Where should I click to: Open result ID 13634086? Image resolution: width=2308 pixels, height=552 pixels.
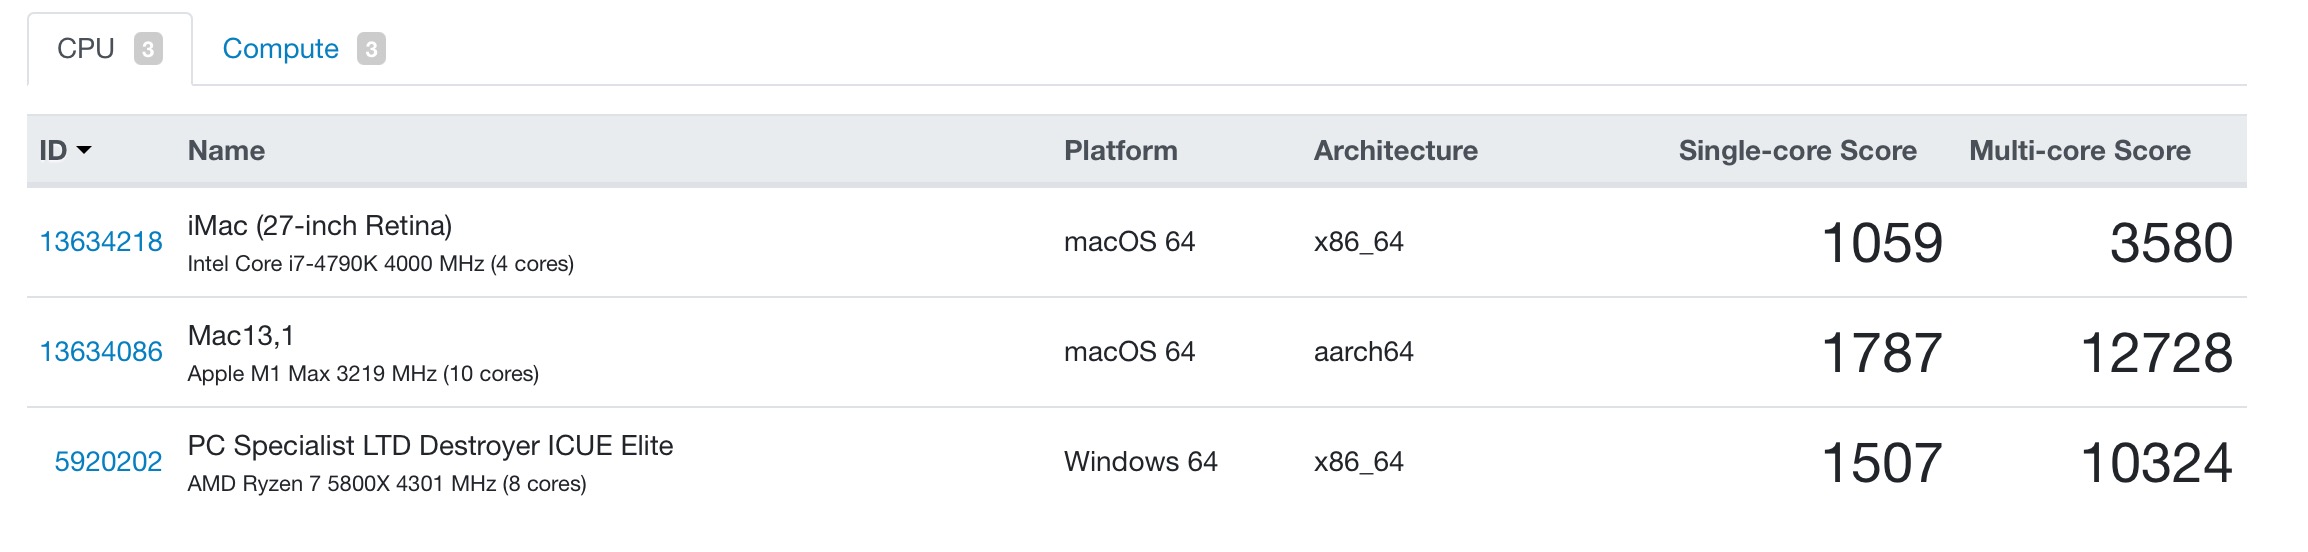point(101,352)
